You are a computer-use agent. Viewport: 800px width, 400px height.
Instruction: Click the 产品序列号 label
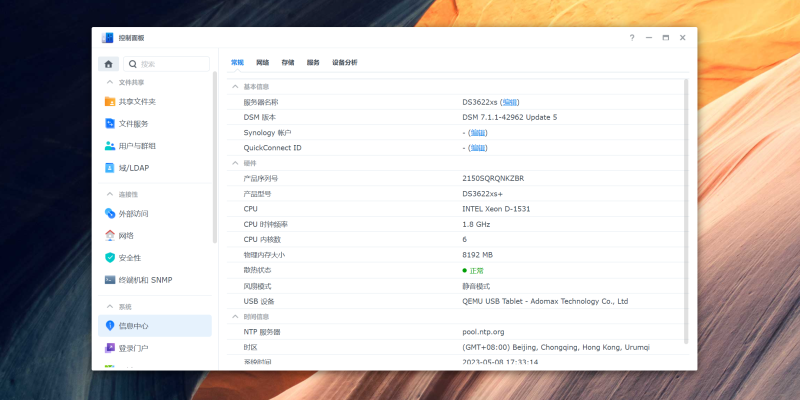coord(261,179)
